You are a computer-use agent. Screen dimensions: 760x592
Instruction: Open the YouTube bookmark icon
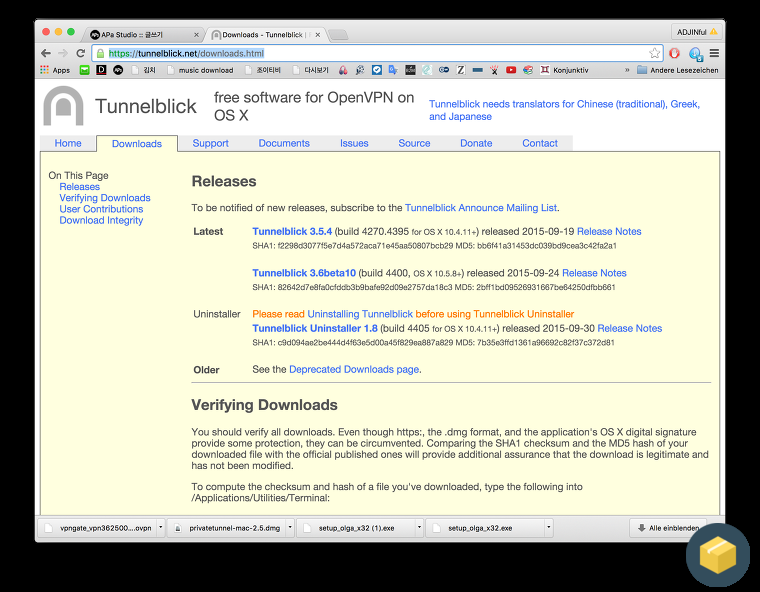click(x=511, y=70)
